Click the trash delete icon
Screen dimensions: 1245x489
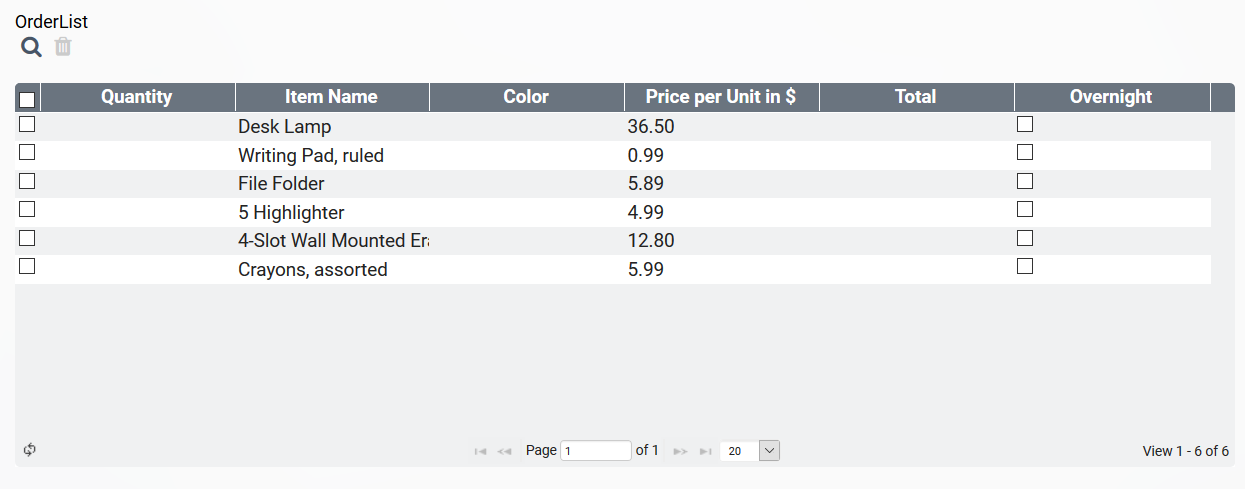pyautogui.click(x=63, y=47)
